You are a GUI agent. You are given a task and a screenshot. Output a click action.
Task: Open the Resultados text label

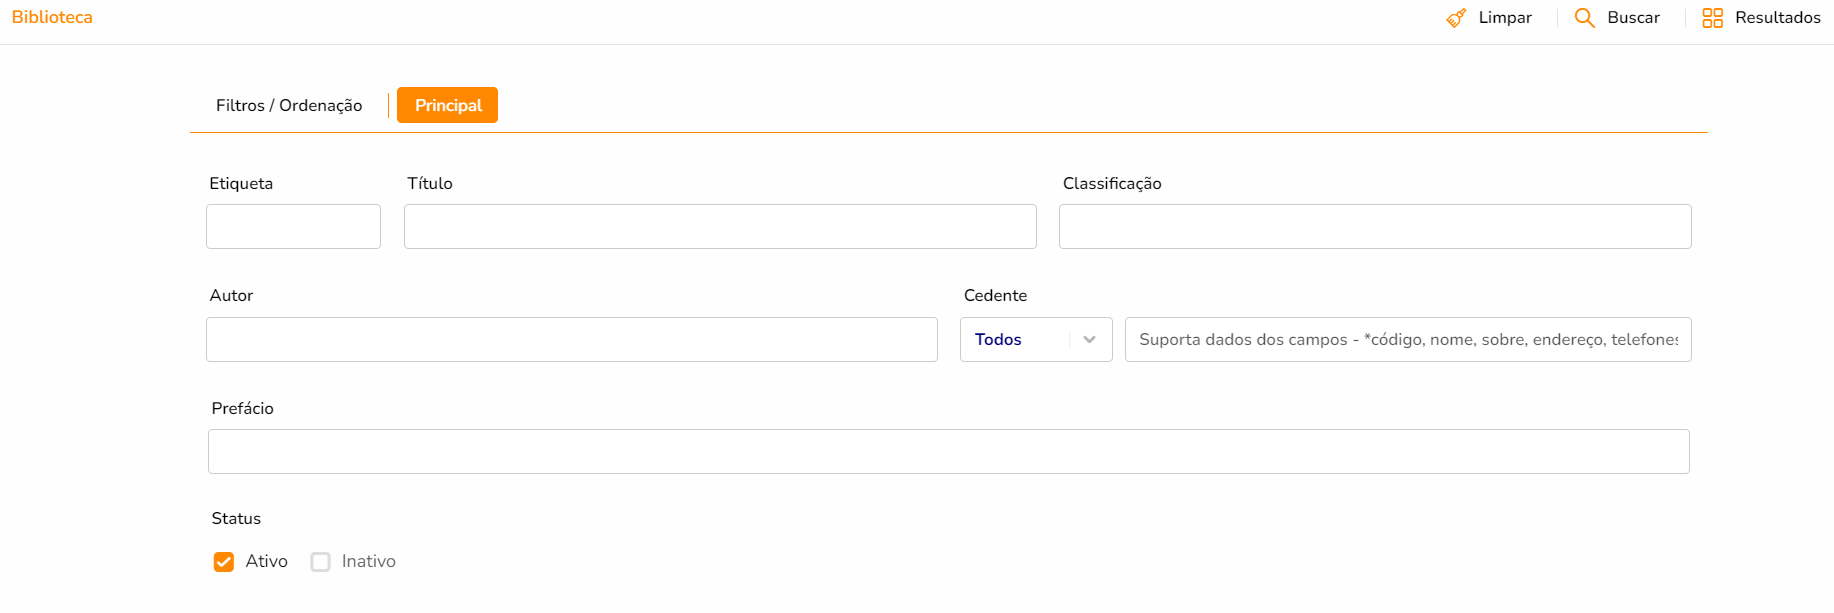(x=1777, y=18)
